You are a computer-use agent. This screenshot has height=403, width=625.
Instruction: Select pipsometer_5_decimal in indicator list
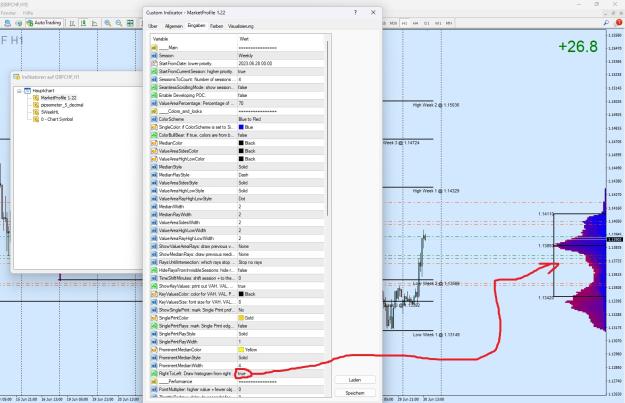(x=62, y=105)
